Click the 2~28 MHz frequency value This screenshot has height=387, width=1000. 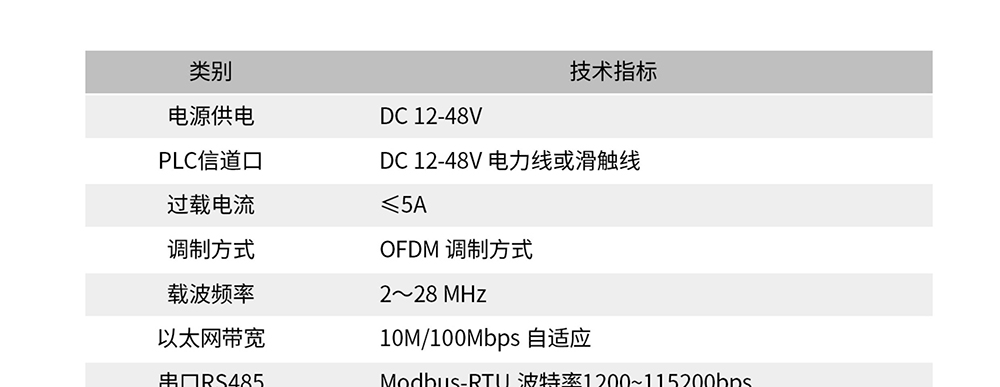[x=433, y=294]
